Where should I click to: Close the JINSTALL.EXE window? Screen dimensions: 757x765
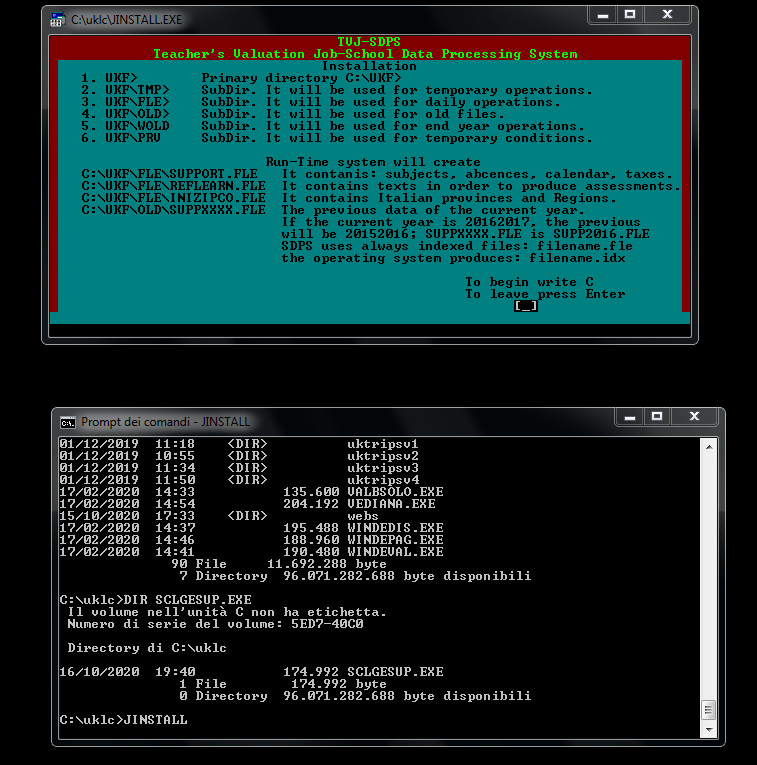click(x=667, y=15)
